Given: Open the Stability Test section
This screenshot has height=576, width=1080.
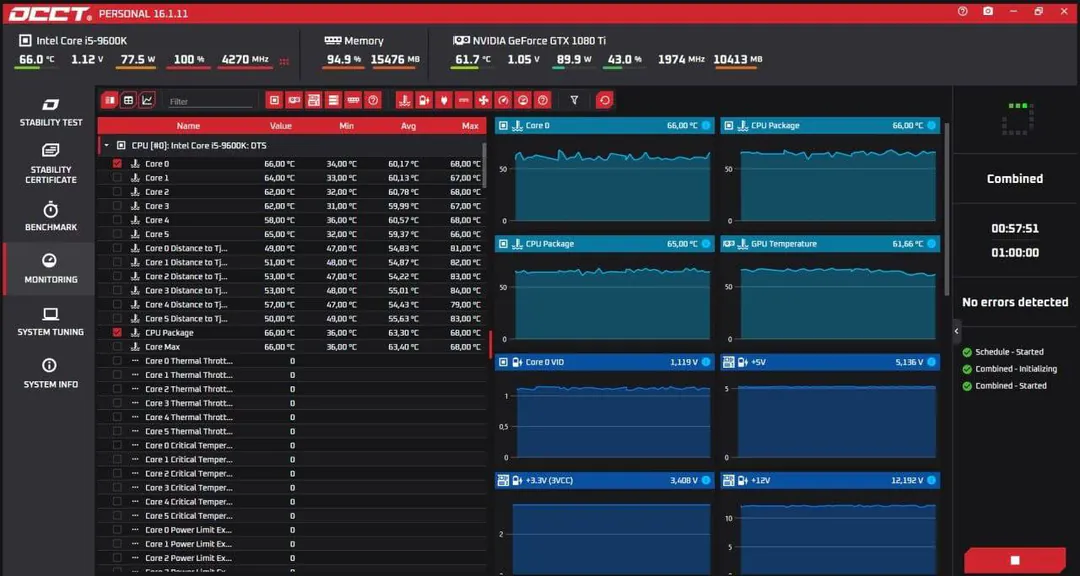Looking at the screenshot, I should click(50, 112).
